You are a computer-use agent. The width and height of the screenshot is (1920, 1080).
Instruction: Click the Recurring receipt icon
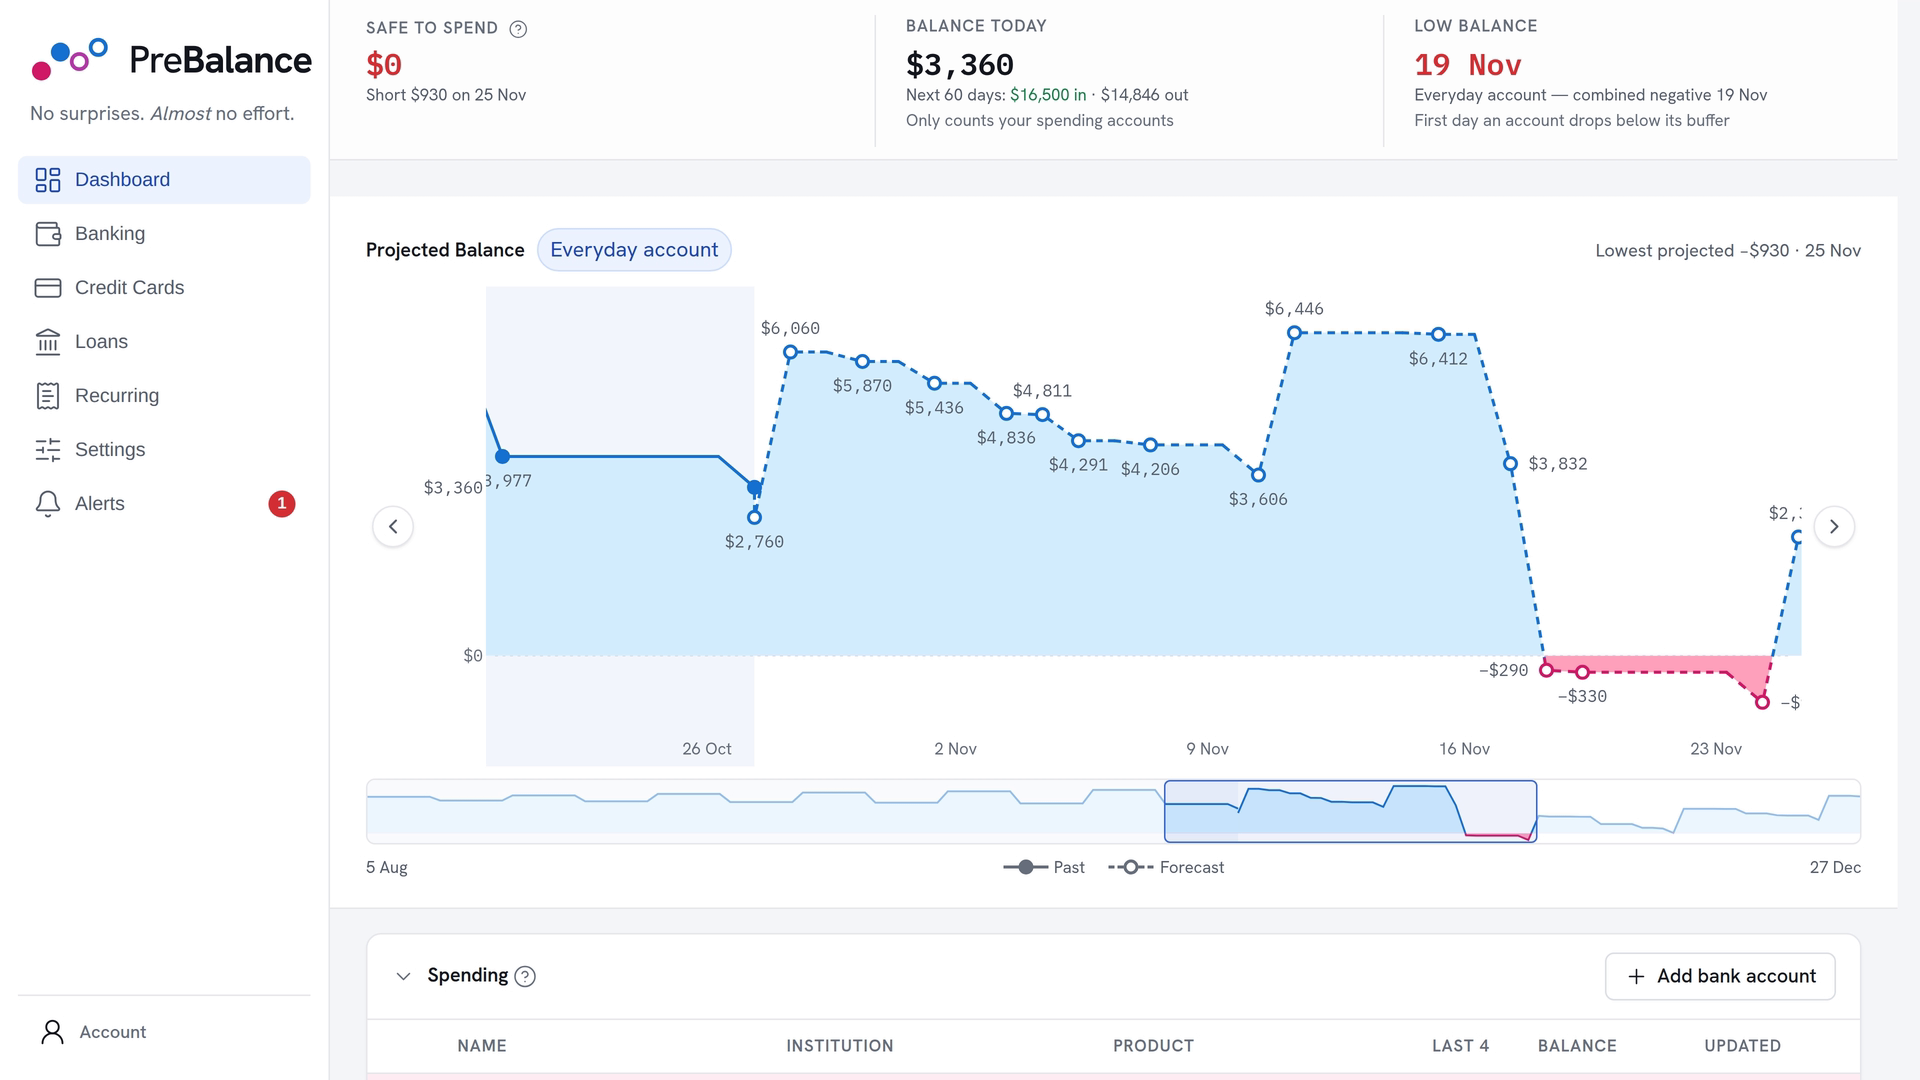48,396
